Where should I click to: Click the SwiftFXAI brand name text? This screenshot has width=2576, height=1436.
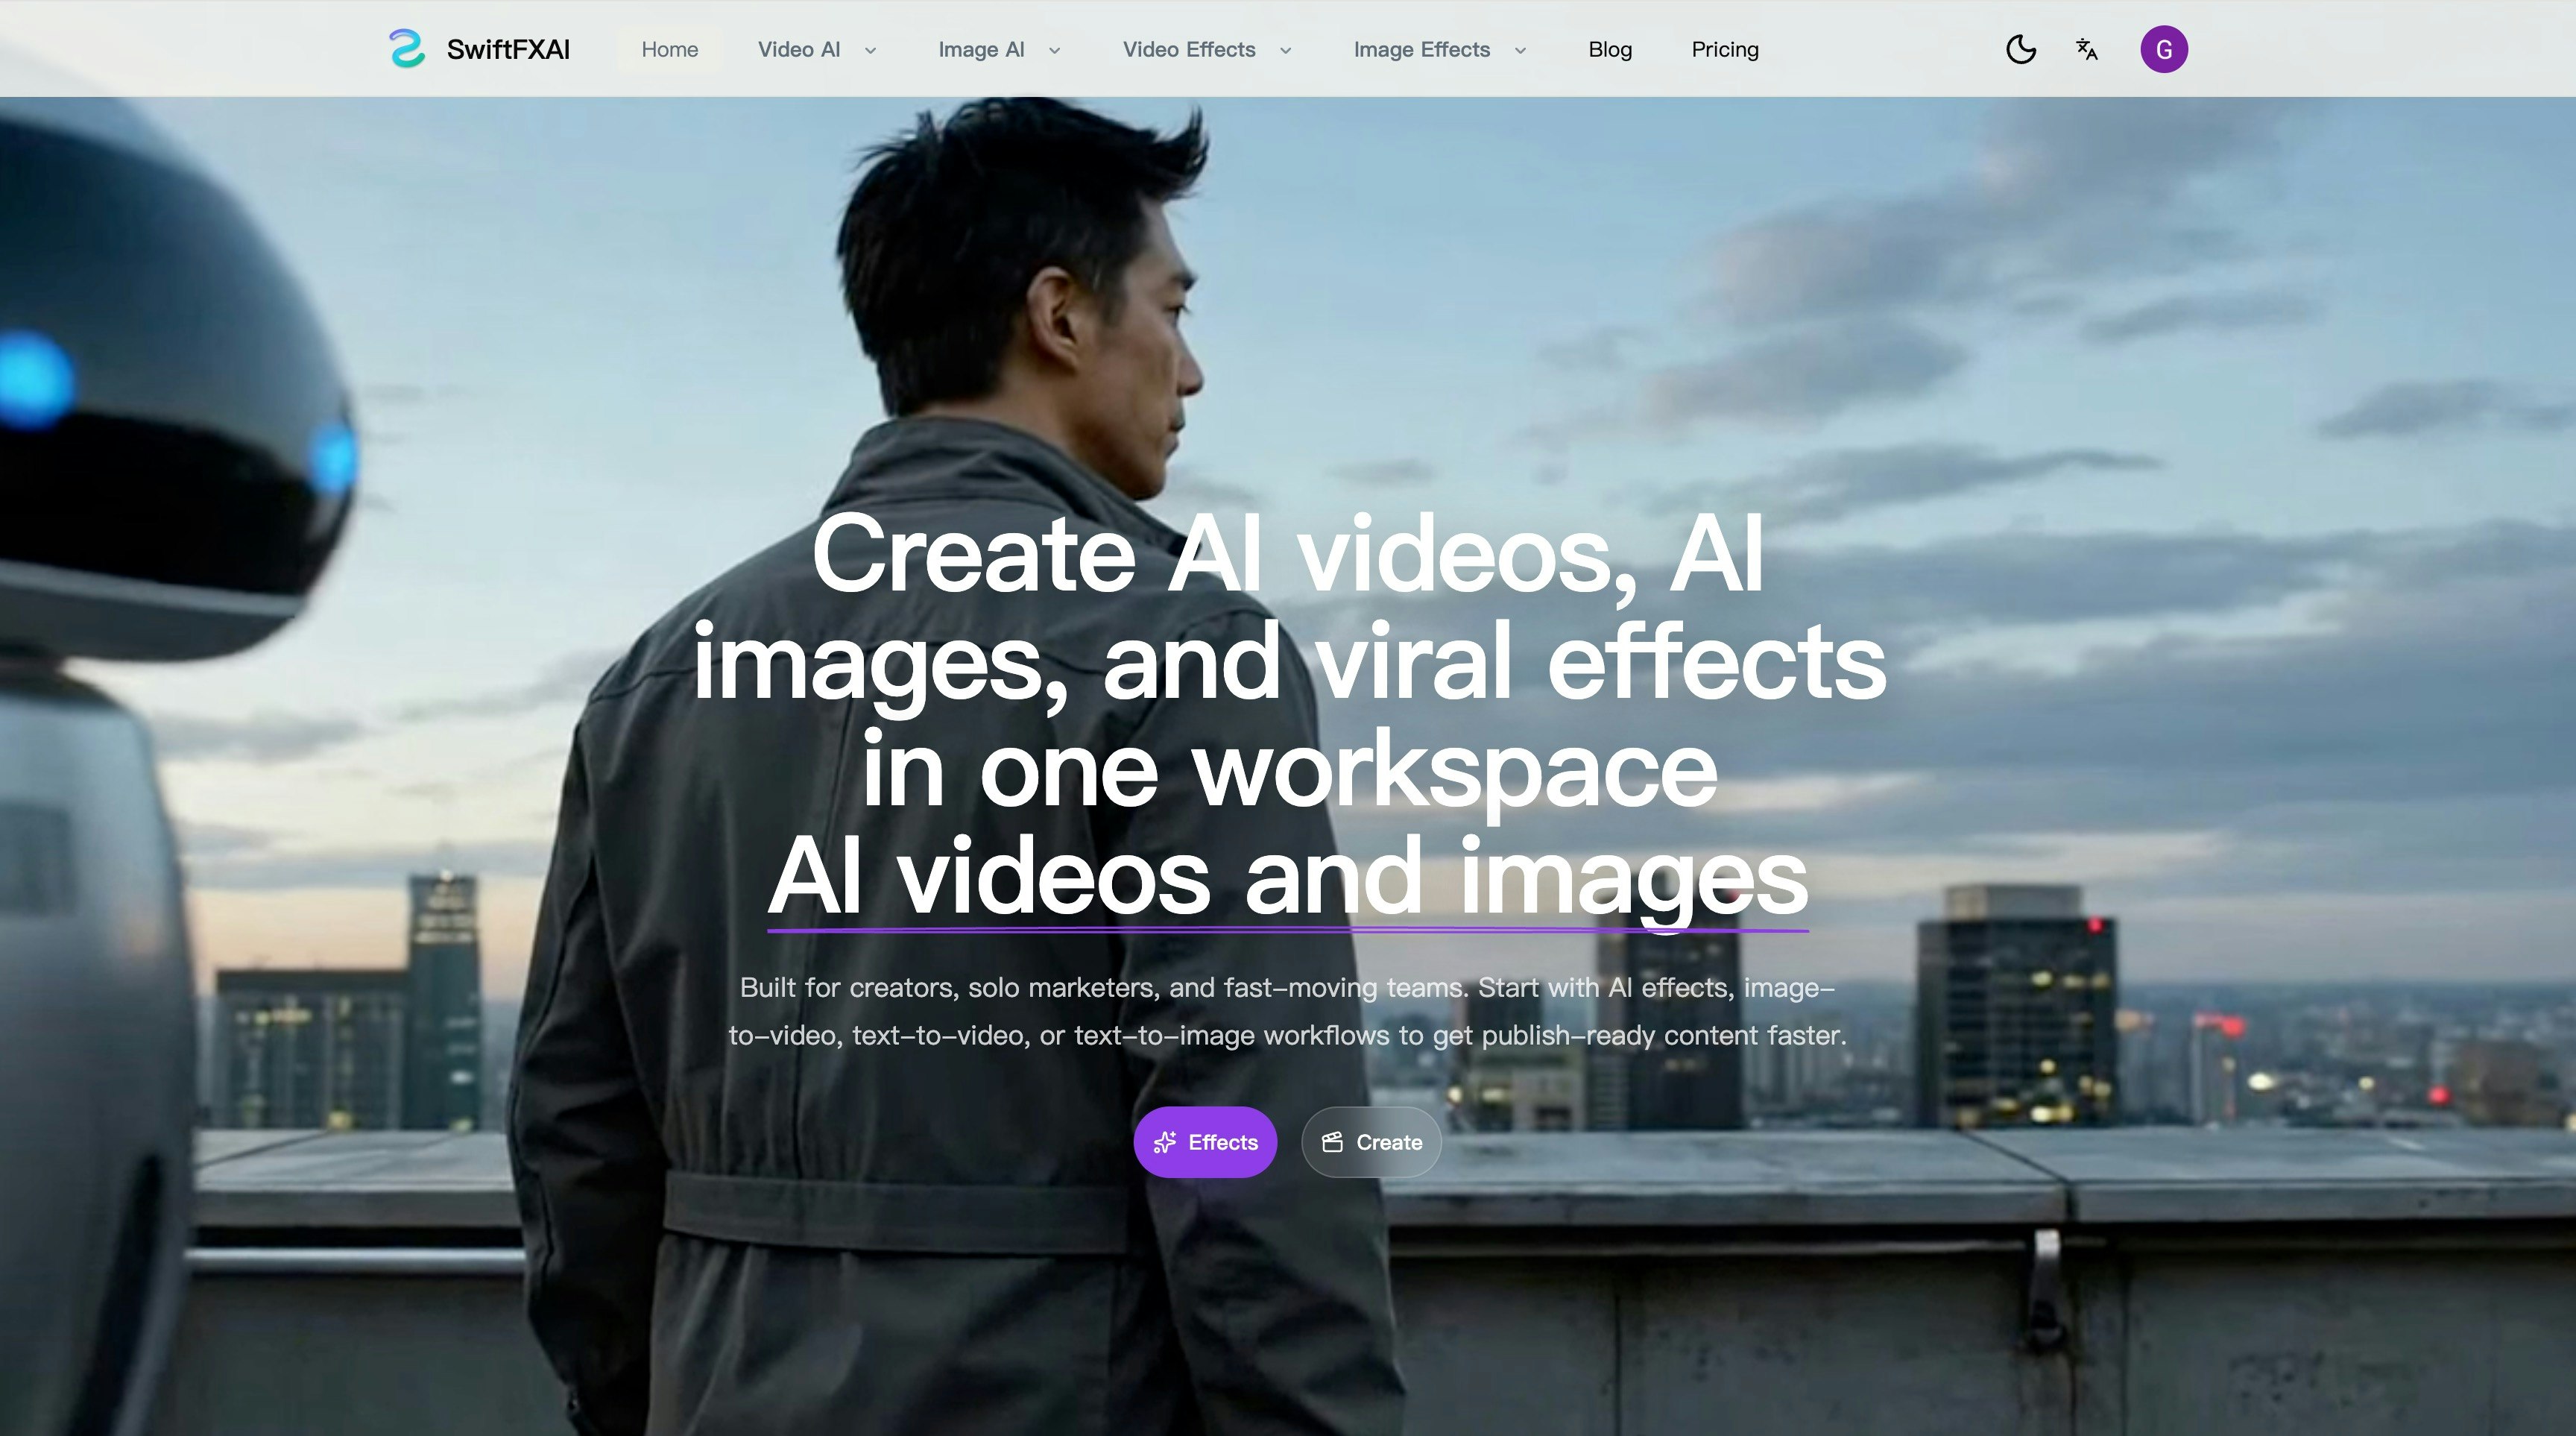point(508,49)
